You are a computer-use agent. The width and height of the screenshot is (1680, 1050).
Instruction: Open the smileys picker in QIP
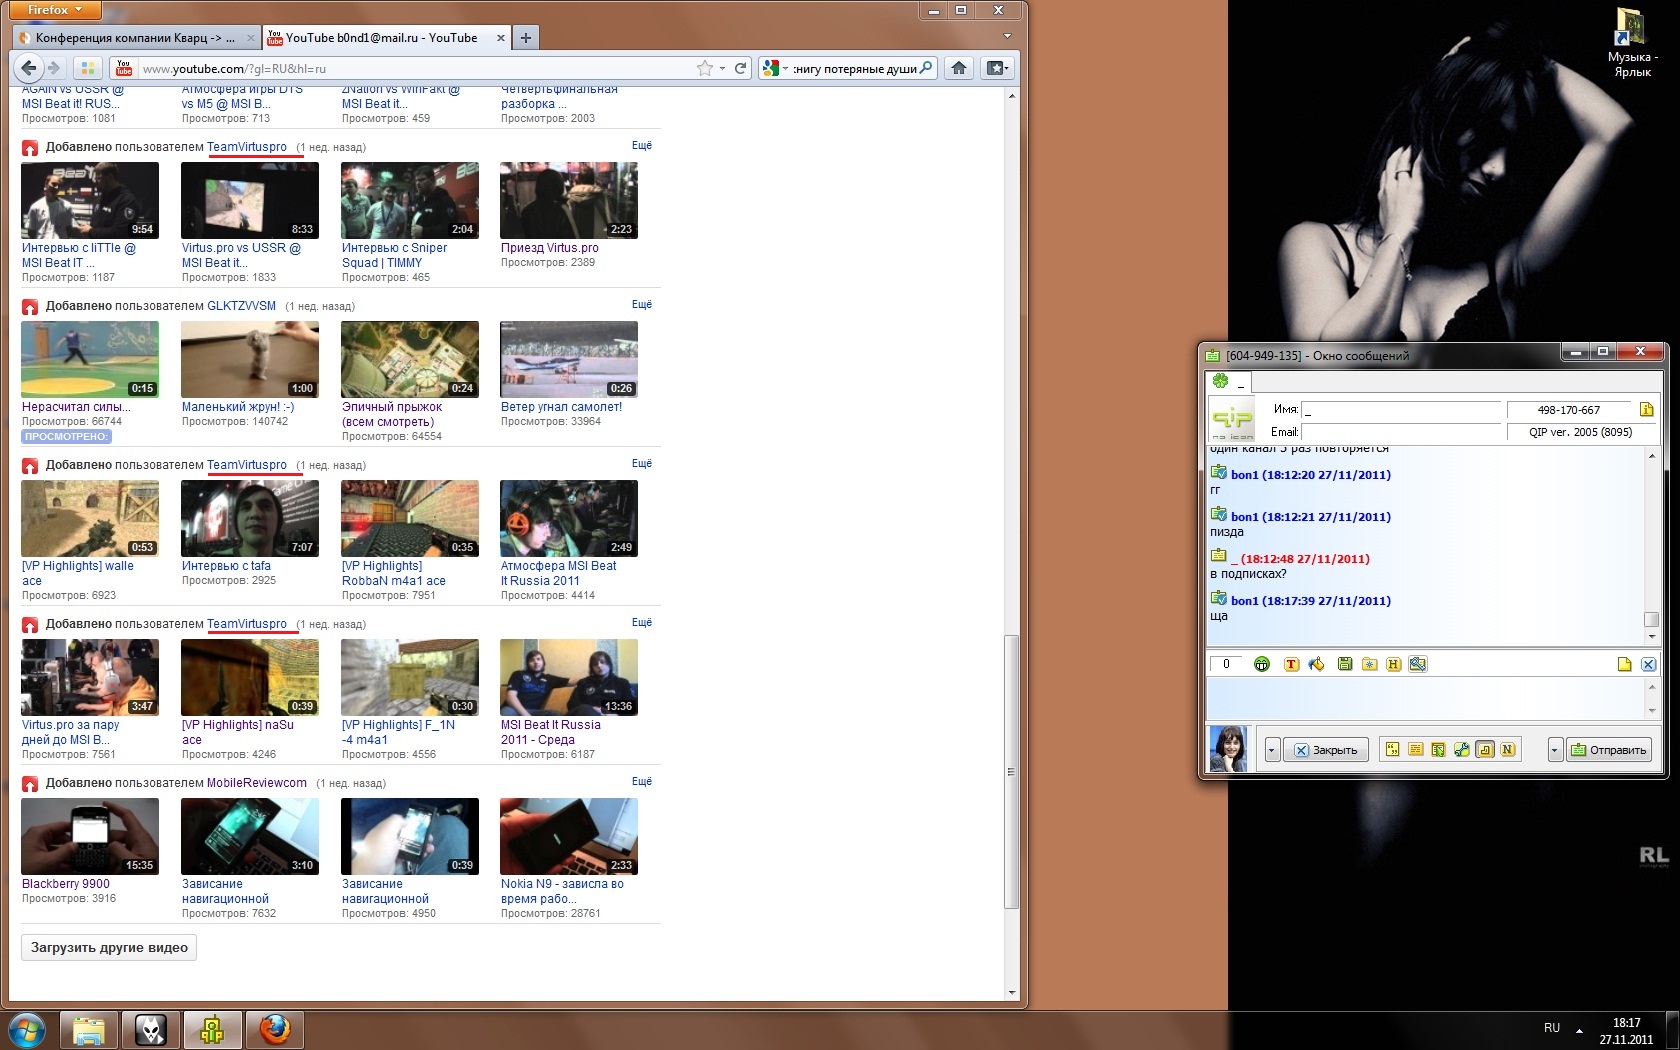pyautogui.click(x=1262, y=664)
